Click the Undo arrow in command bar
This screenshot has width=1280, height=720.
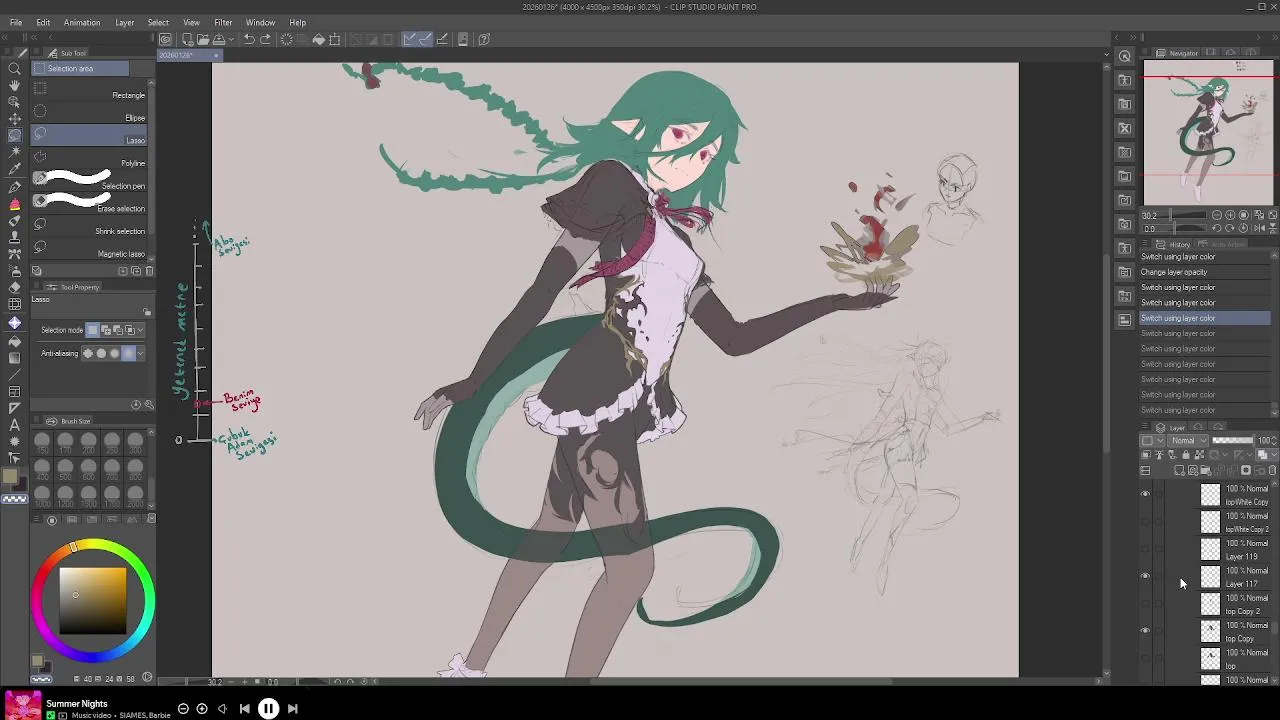(x=249, y=40)
